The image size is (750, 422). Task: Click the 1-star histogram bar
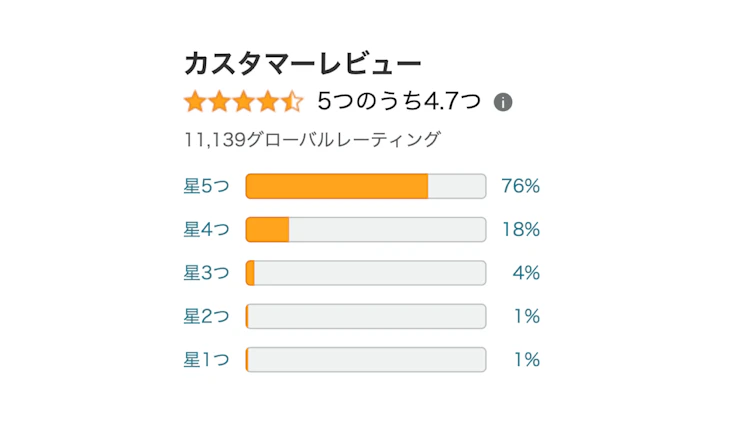tap(365, 359)
